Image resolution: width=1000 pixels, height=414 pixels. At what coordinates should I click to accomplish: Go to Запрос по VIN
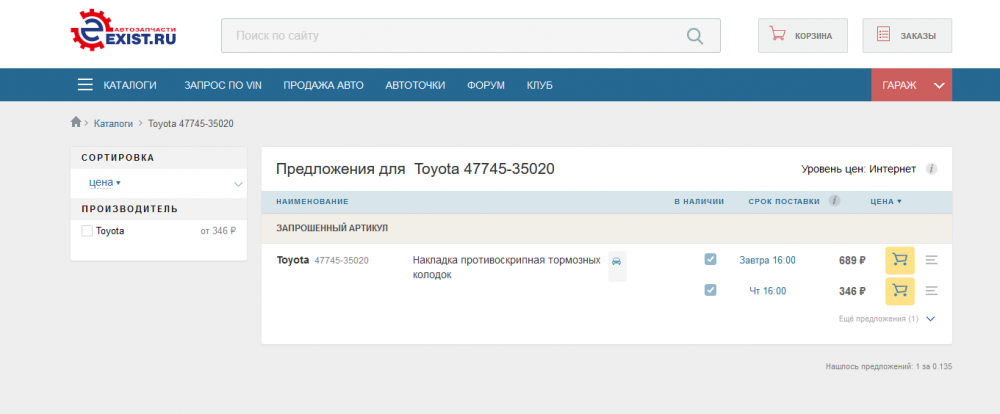222,85
